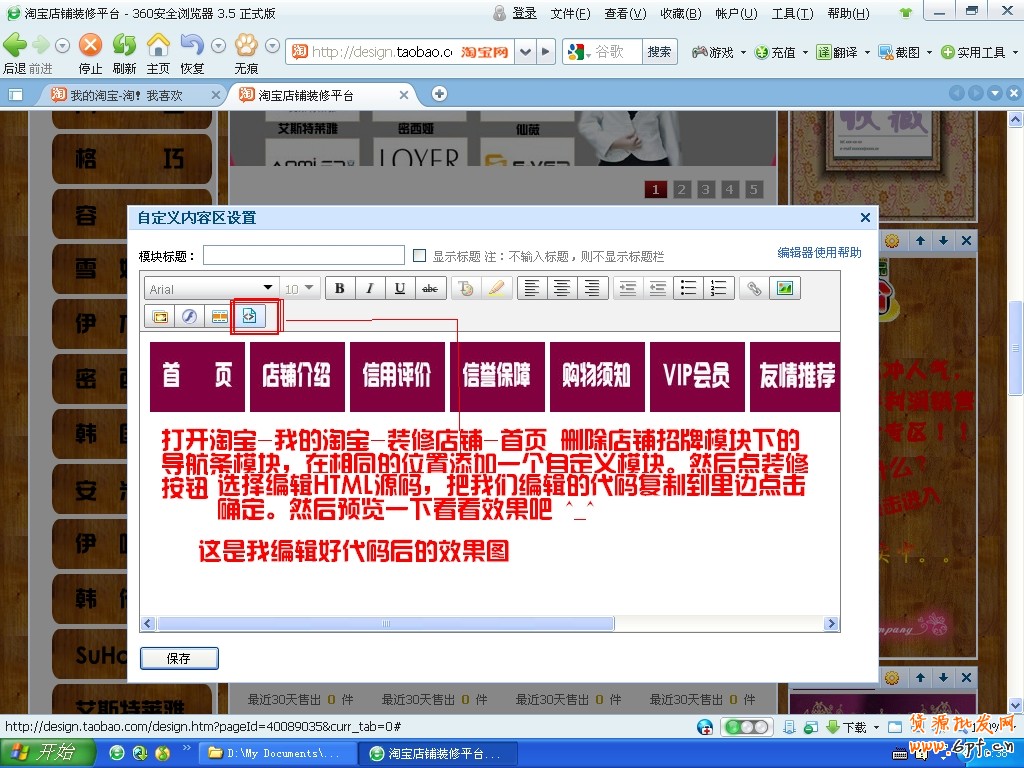1024x768 pixels.
Task: Toggle italic formatting in the editor
Action: point(370,288)
